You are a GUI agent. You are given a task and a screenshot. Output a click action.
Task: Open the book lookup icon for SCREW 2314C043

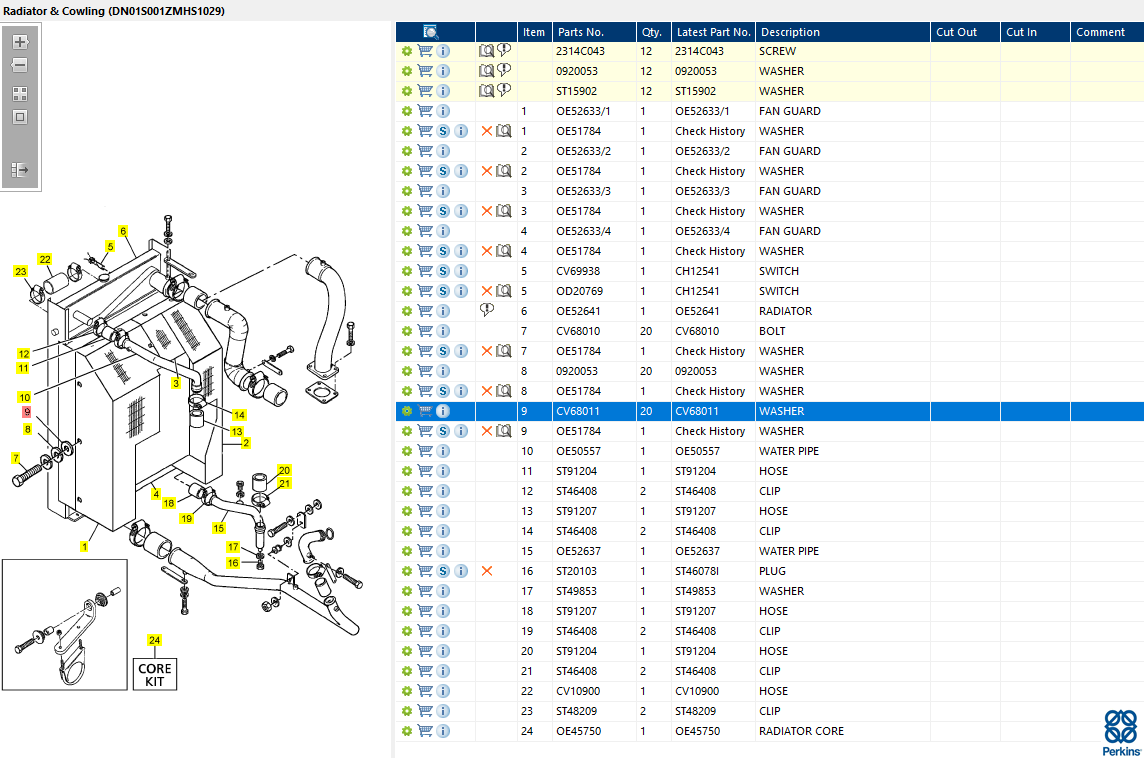coord(486,51)
